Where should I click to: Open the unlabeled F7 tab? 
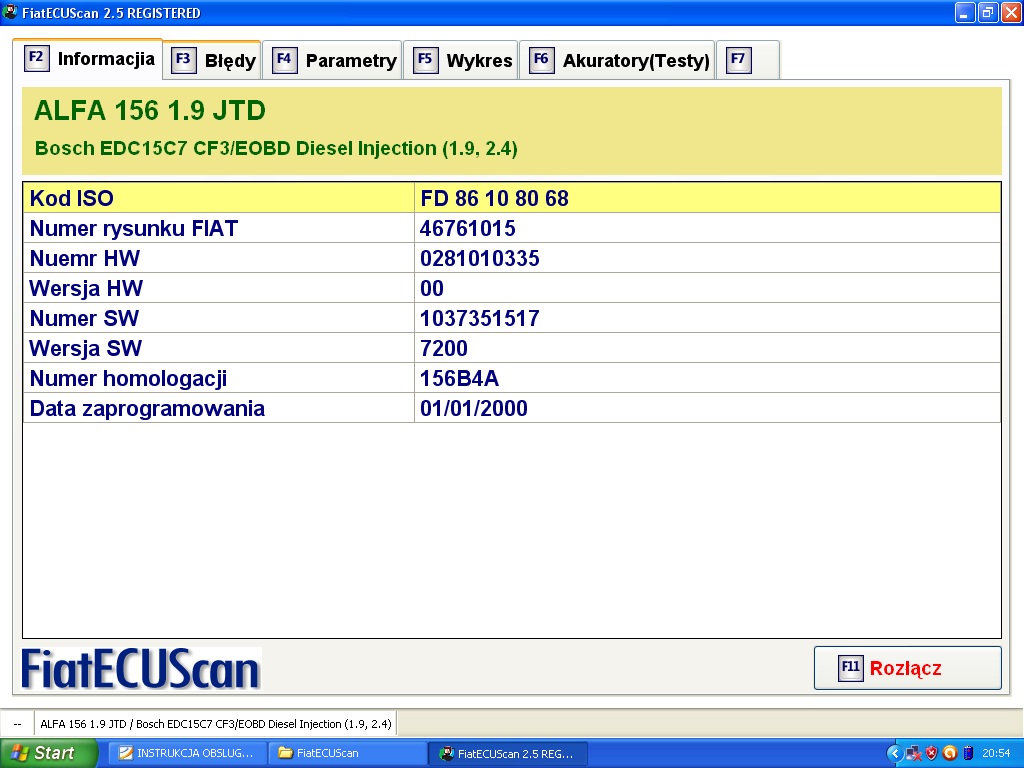(x=748, y=60)
